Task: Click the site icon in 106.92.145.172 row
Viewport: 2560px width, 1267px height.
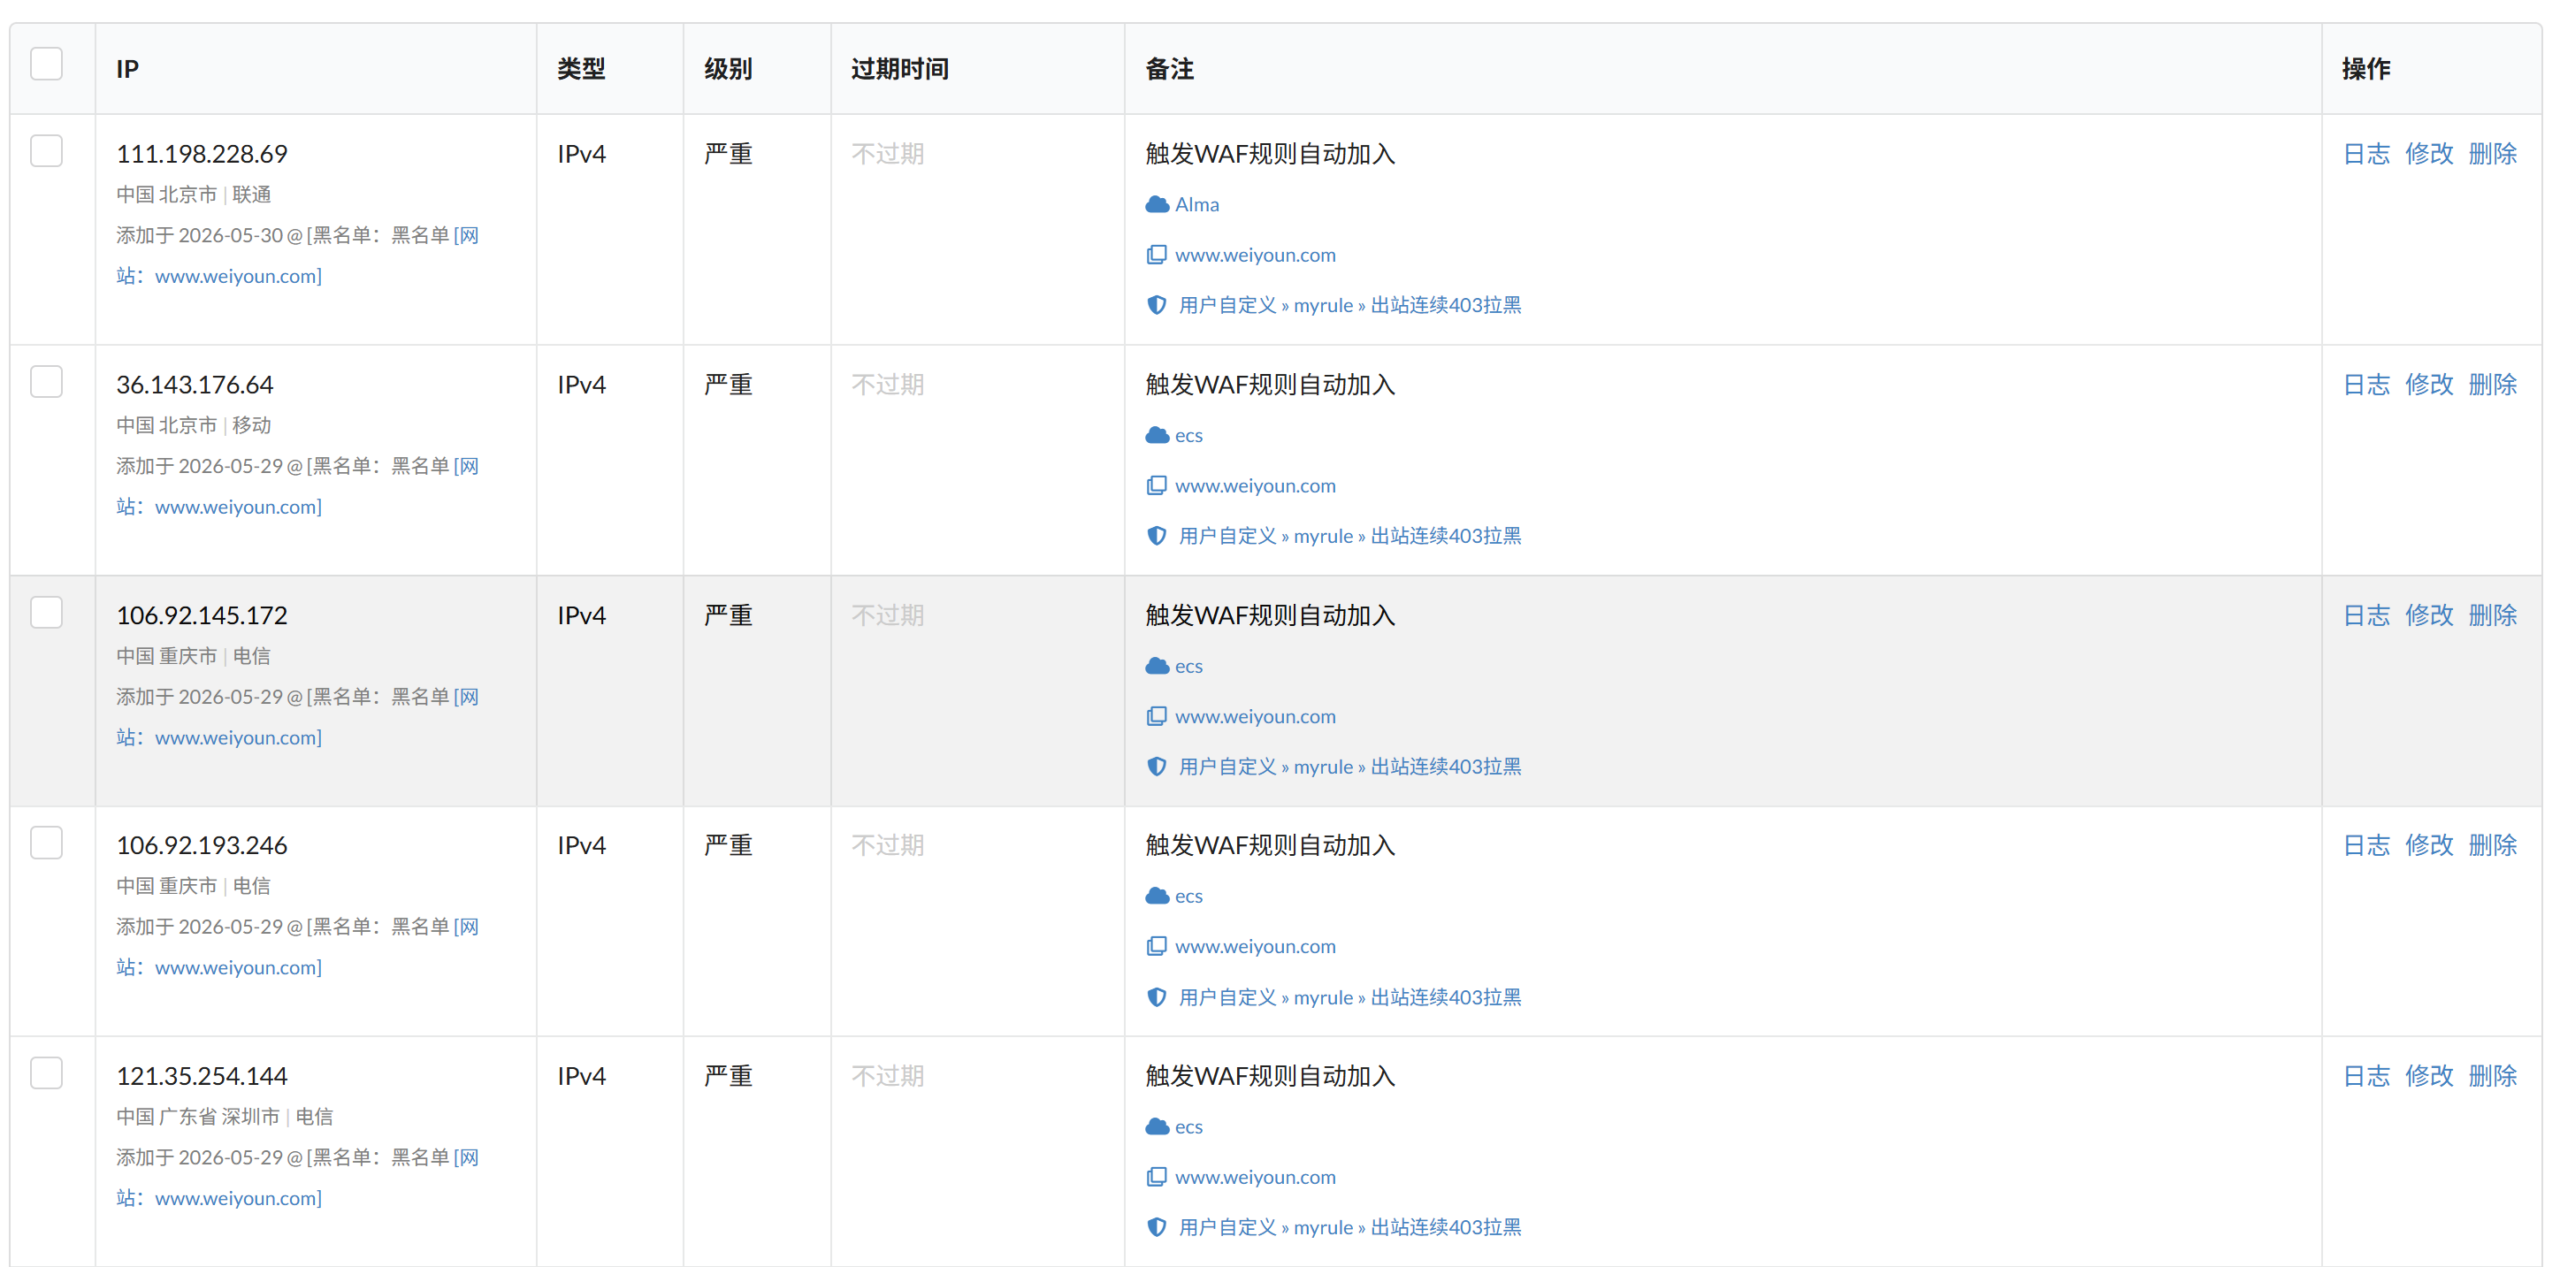Action: pyautogui.click(x=1156, y=716)
